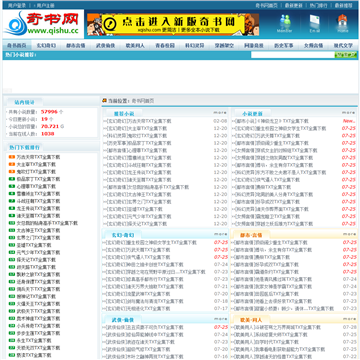Open the Email icon in the header

[x=314, y=23]
